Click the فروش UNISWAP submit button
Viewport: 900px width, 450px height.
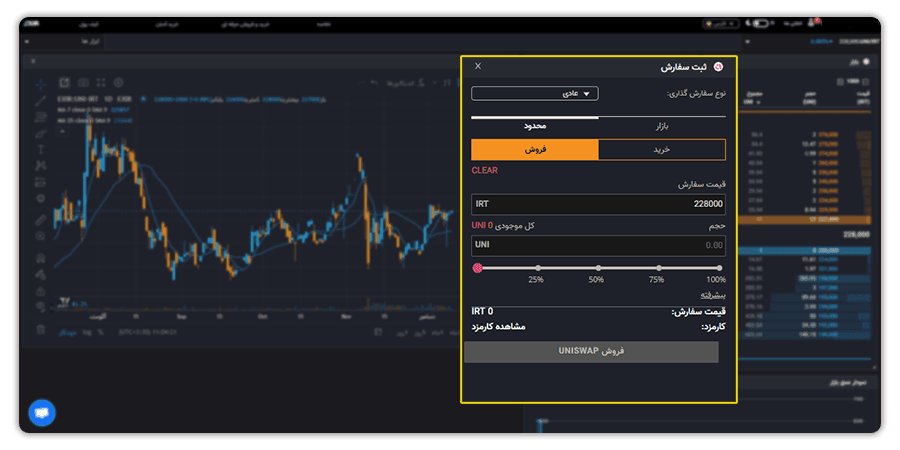click(591, 352)
